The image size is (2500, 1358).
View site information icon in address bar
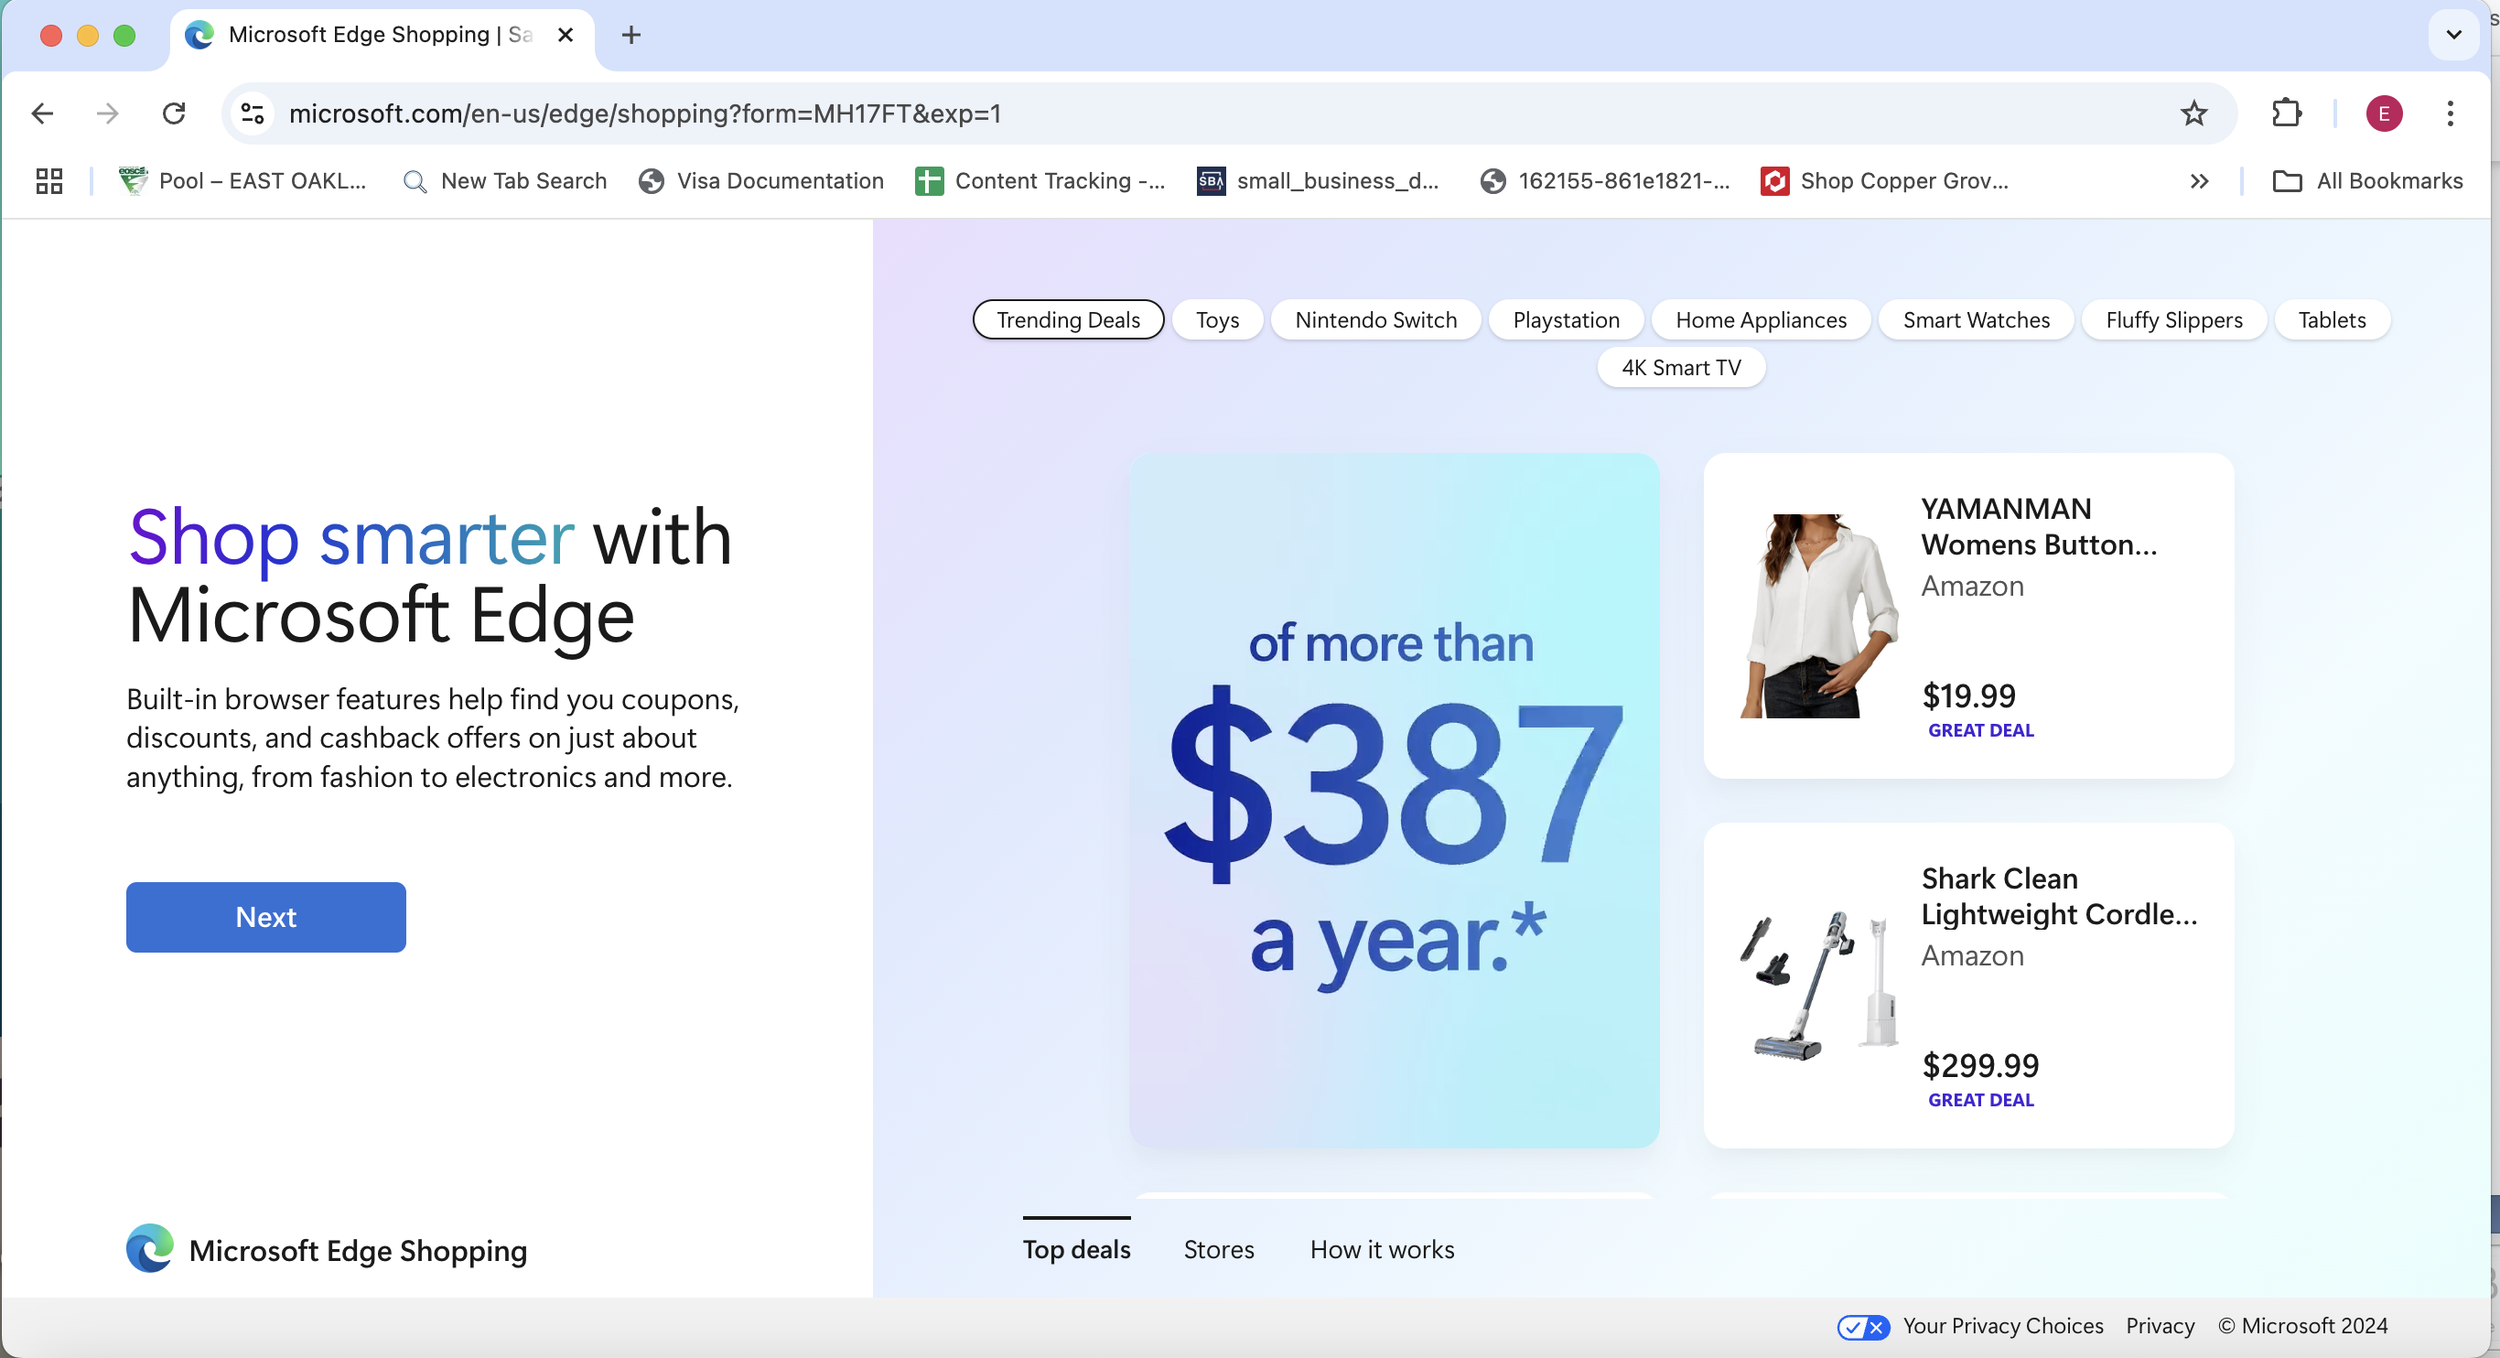click(253, 114)
